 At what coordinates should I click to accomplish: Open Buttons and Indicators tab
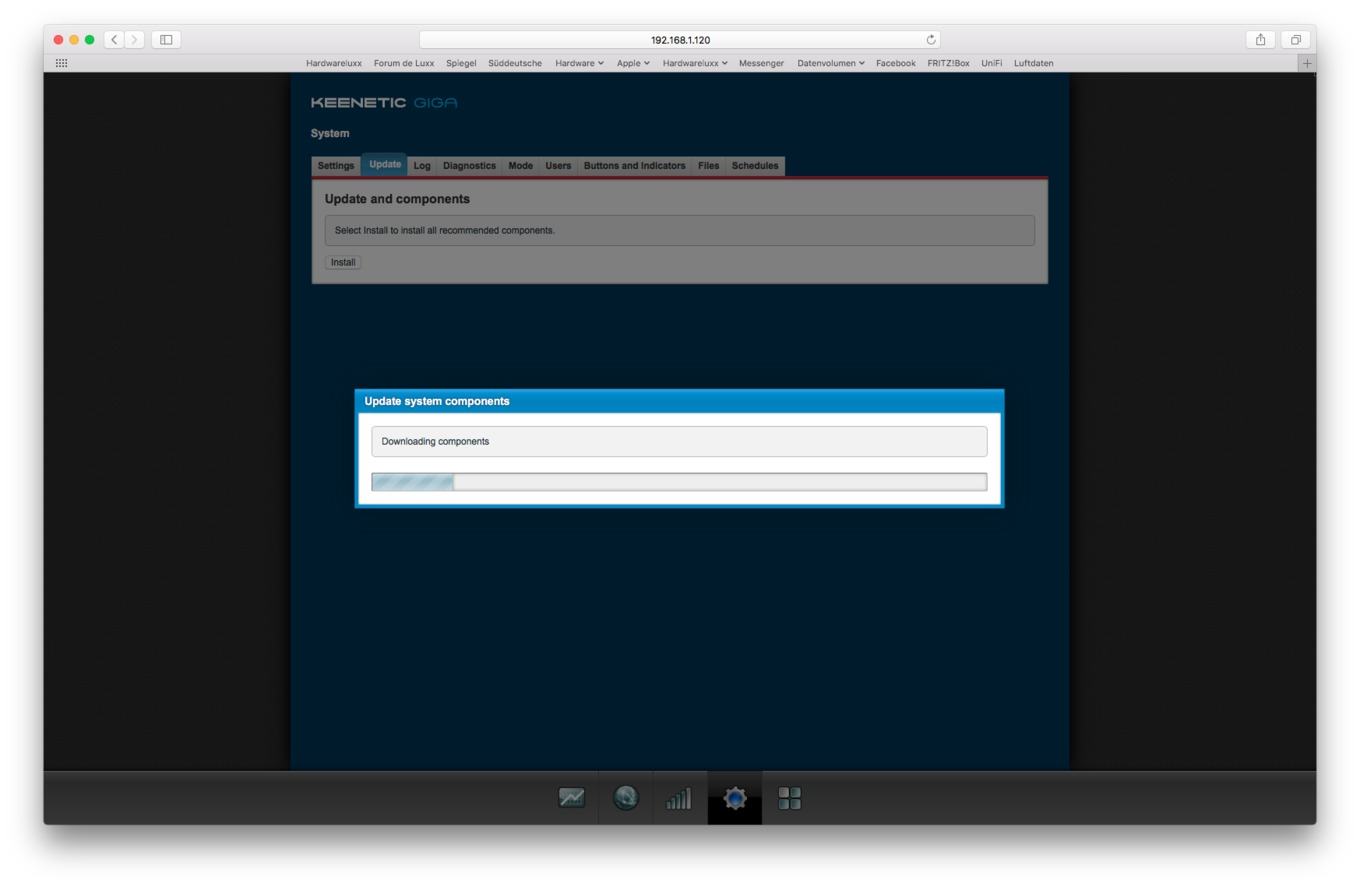(634, 166)
